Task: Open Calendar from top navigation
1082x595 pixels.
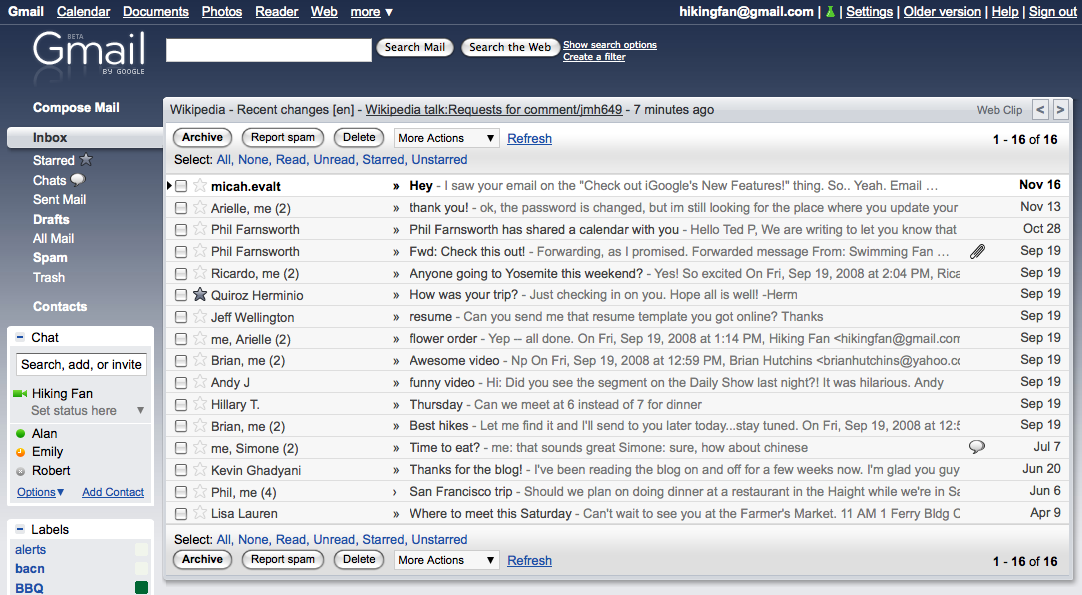Action: point(83,12)
